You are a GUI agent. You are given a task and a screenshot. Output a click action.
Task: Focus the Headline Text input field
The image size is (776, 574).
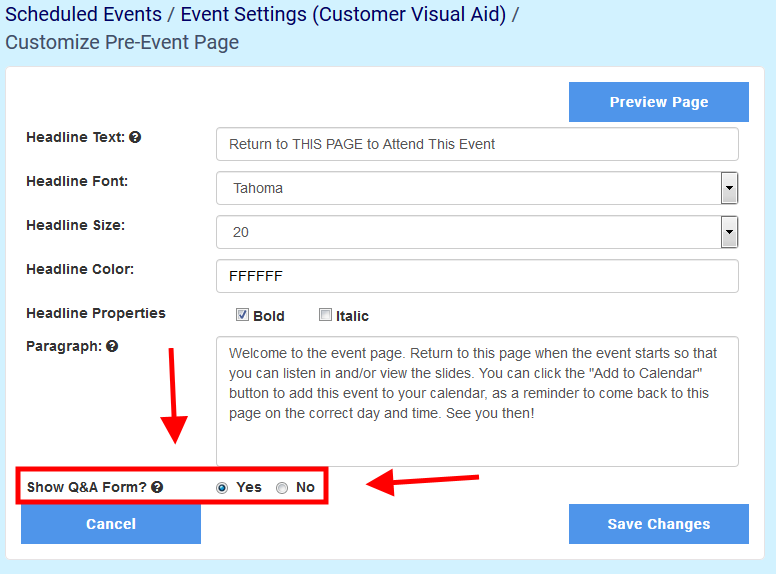pos(477,144)
